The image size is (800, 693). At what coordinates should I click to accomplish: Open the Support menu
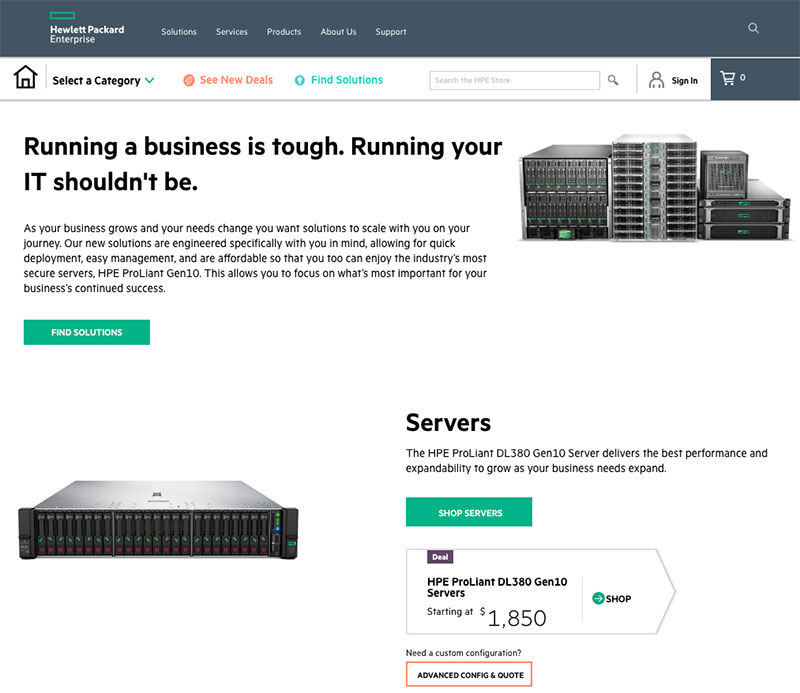(391, 32)
